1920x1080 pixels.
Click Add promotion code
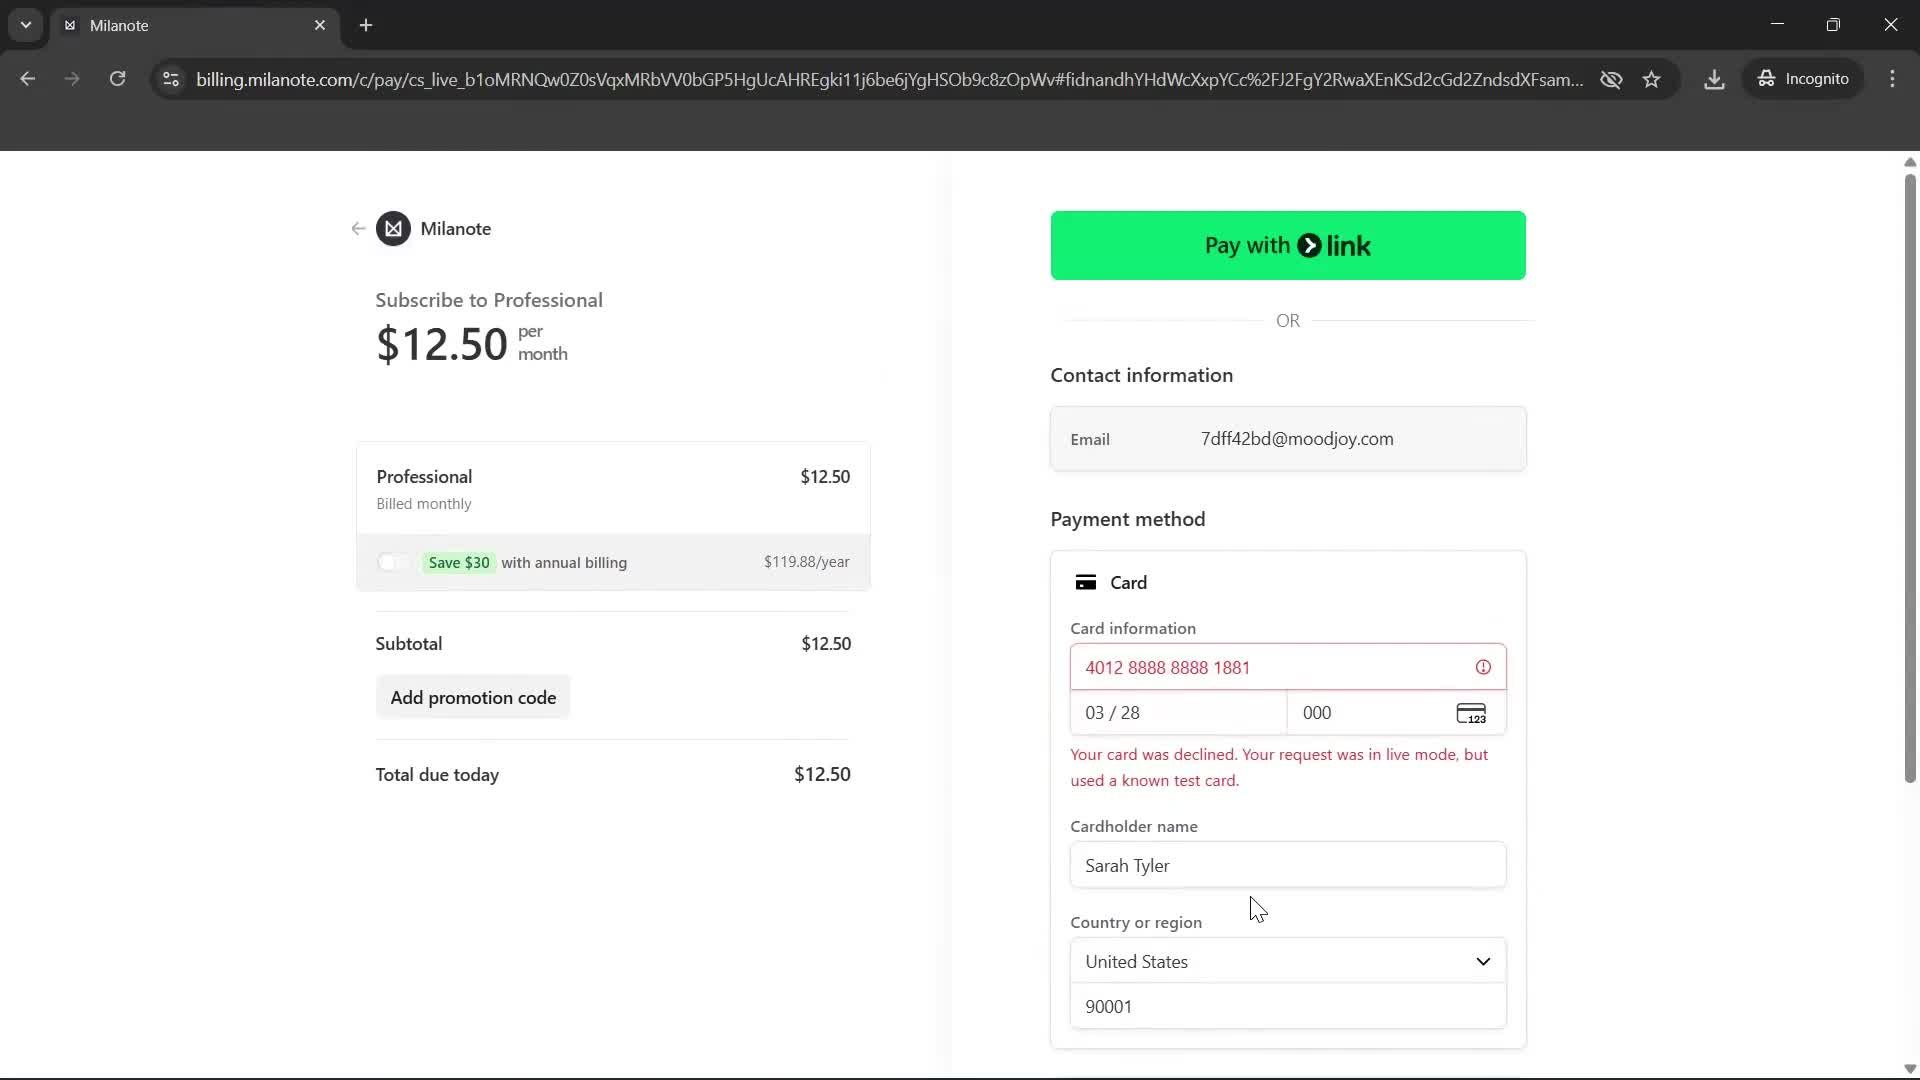pos(473,697)
